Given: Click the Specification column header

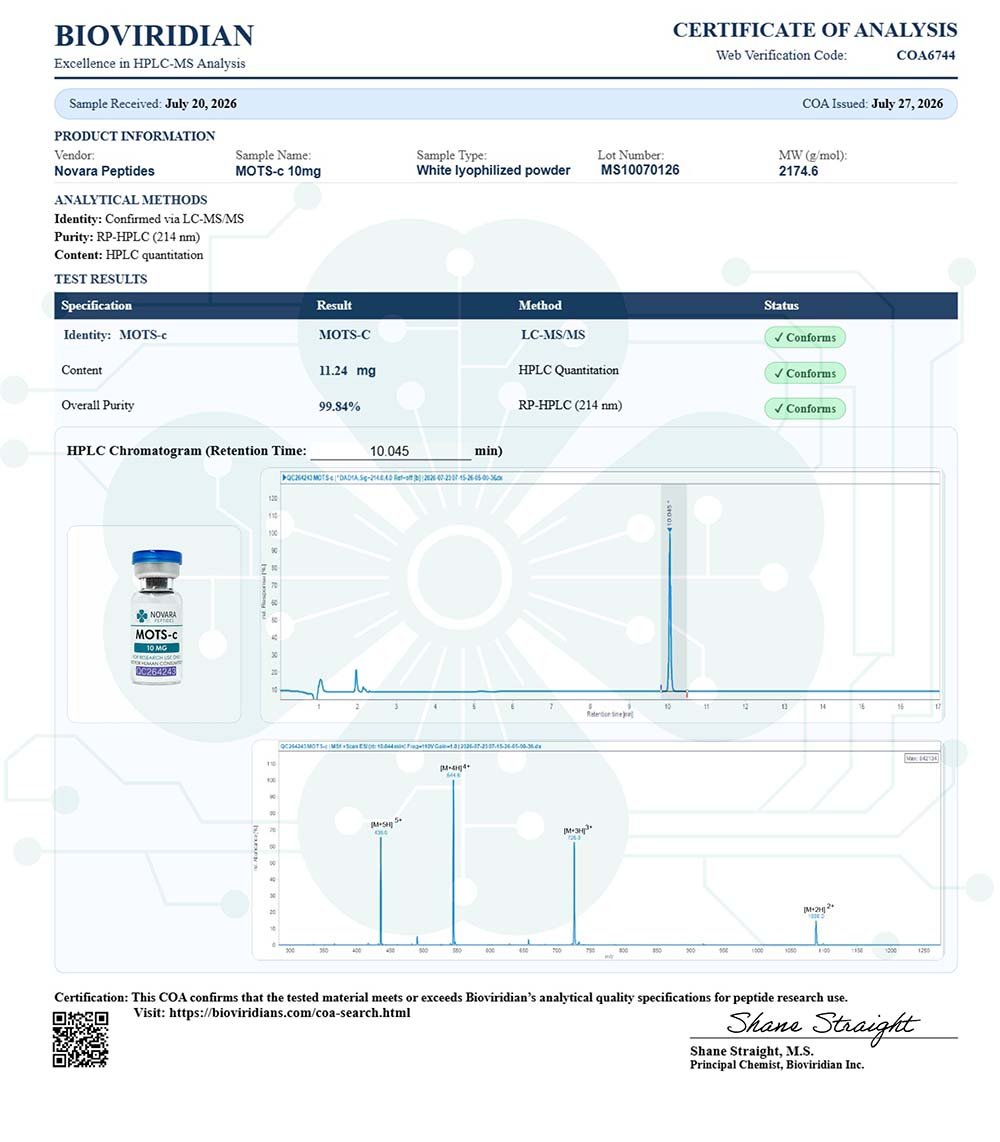Looking at the screenshot, I should [x=96, y=305].
